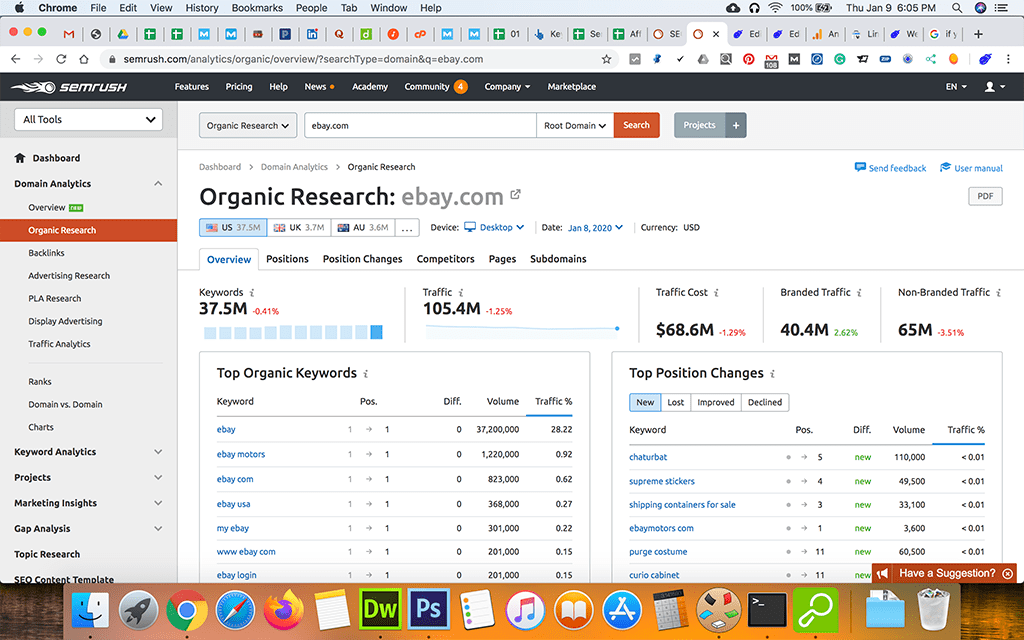The width and height of the screenshot is (1024, 640).
Task: Switch to the Positions tab
Action: click(287, 259)
